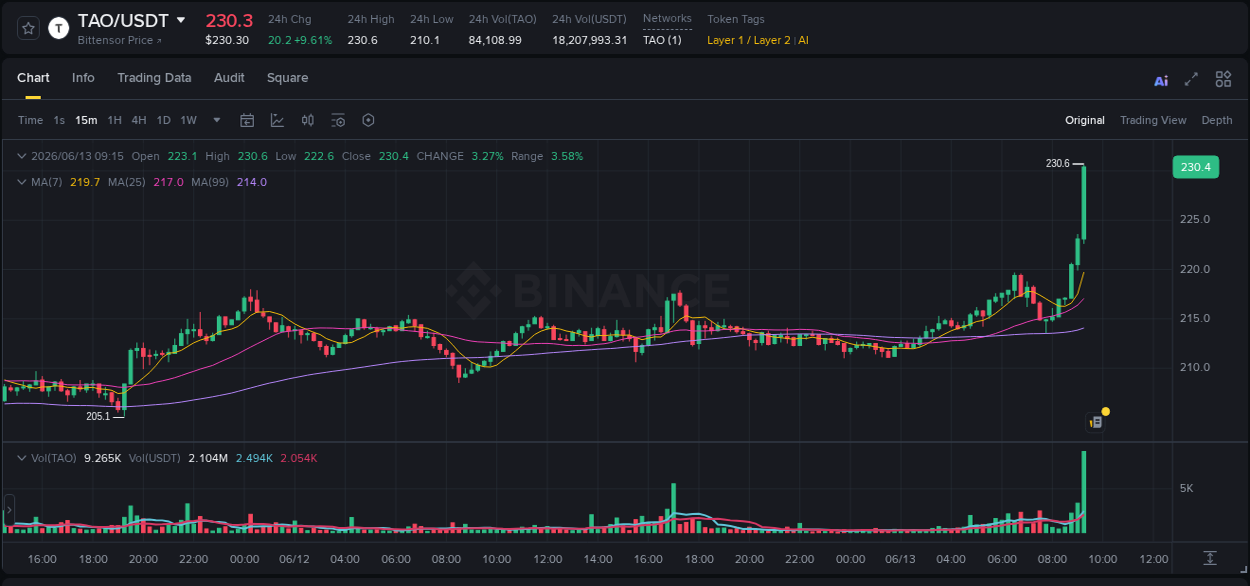Select the Time line chart view
This screenshot has height=586, width=1250.
tap(30, 120)
